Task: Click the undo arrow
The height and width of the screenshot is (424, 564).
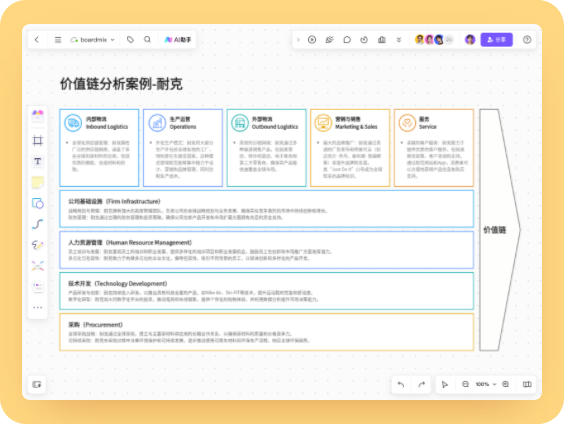Action: tap(401, 384)
